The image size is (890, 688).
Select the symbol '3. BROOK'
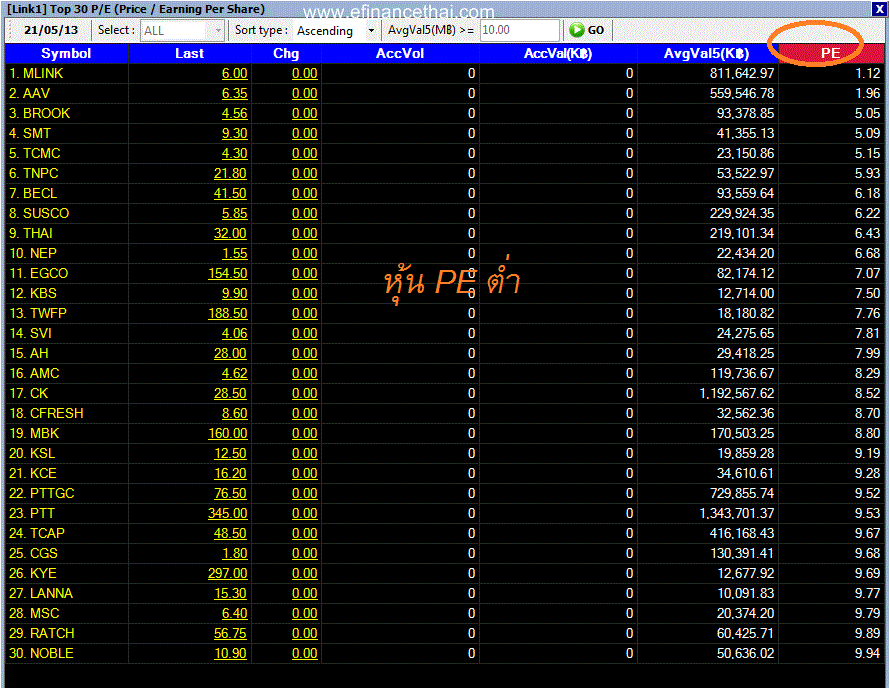(39, 114)
